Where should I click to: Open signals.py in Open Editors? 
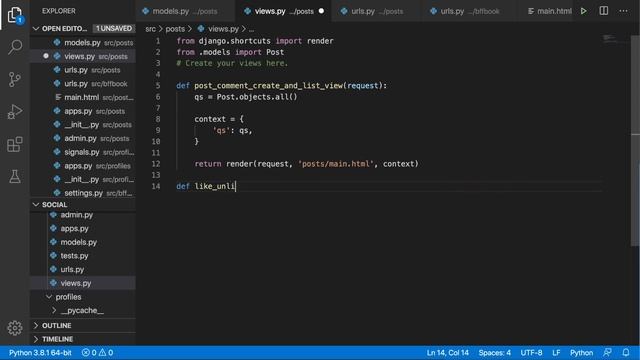pyautogui.click(x=83, y=152)
